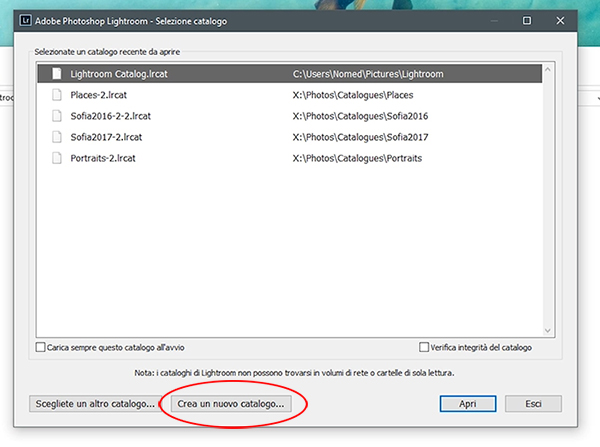Click the file icon beside Sofia2017-2.lrcat

57,137
